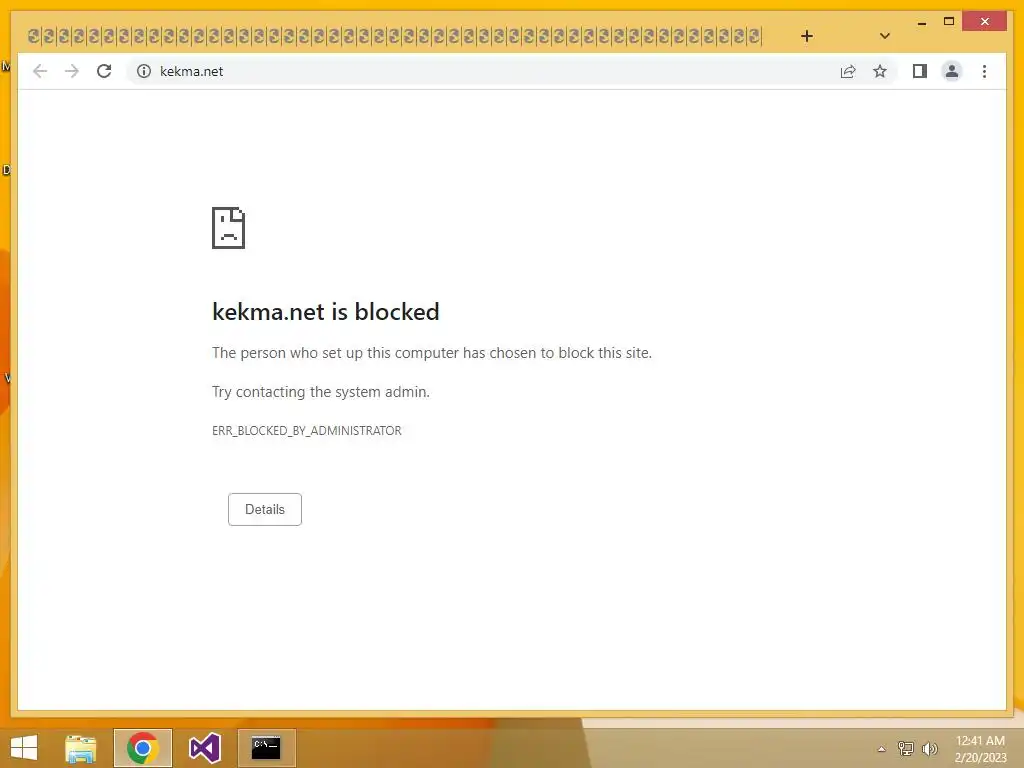Minimize the Chrome window

pyautogui.click(x=921, y=22)
